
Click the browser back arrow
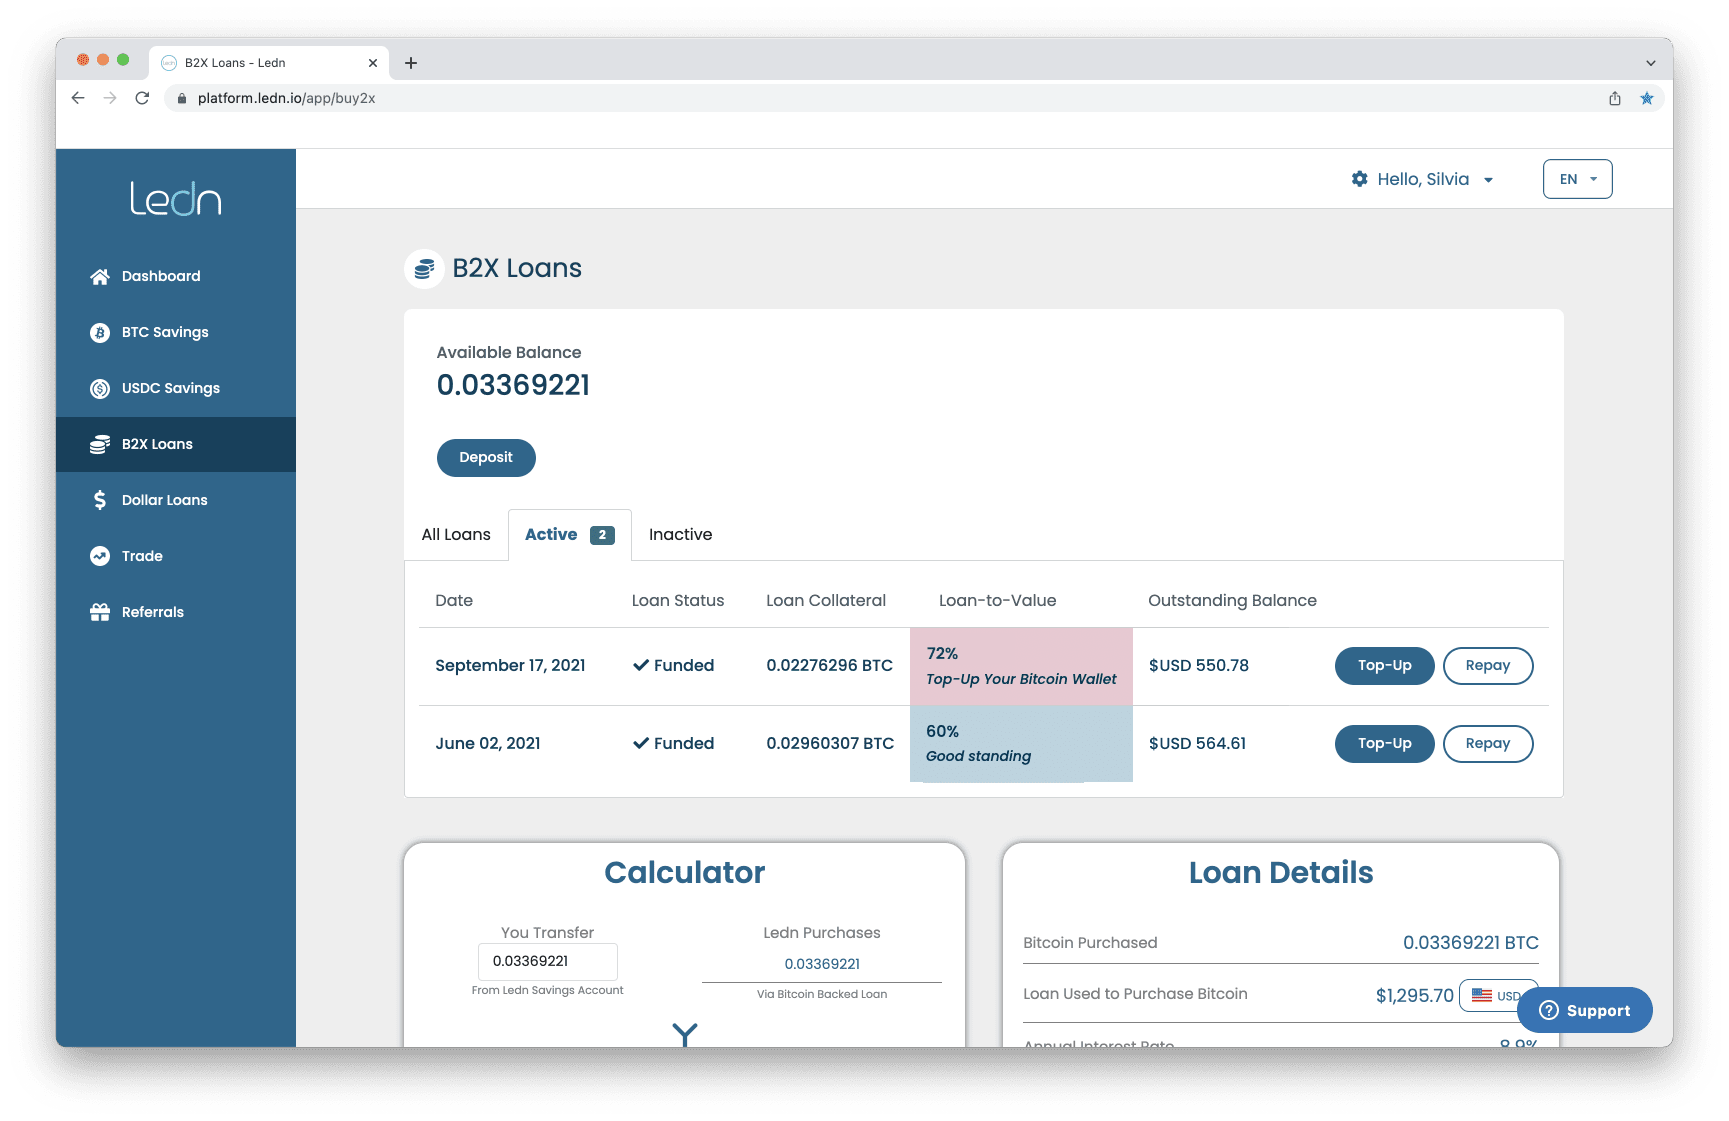coord(78,98)
